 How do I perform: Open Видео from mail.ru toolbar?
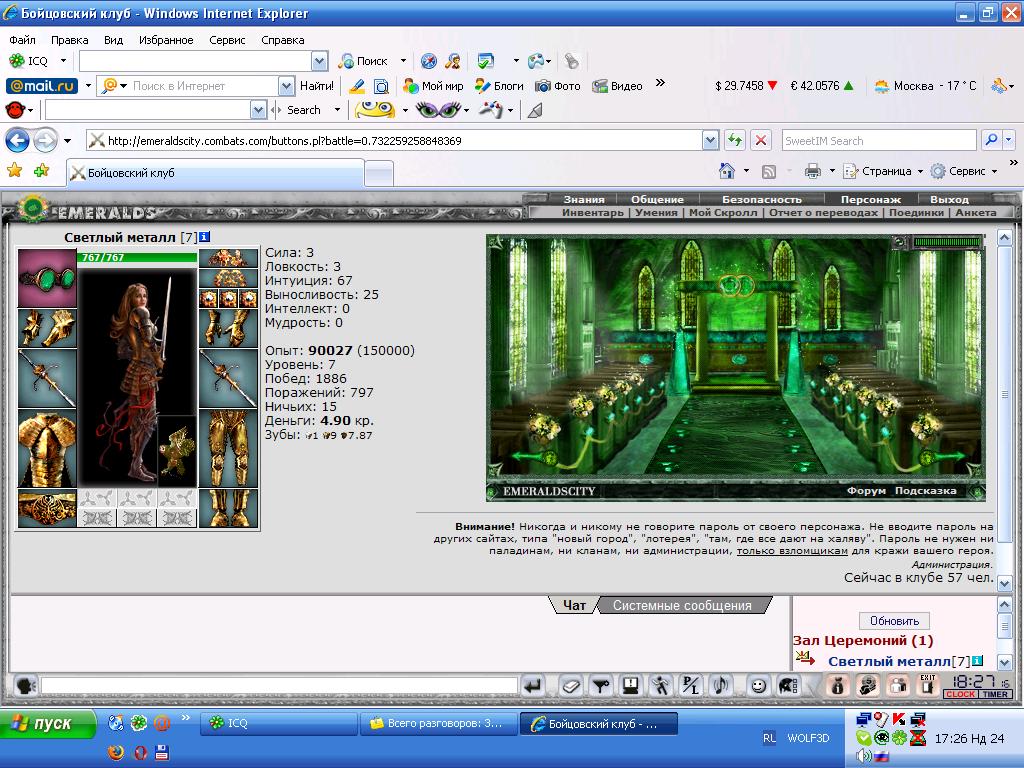point(617,86)
